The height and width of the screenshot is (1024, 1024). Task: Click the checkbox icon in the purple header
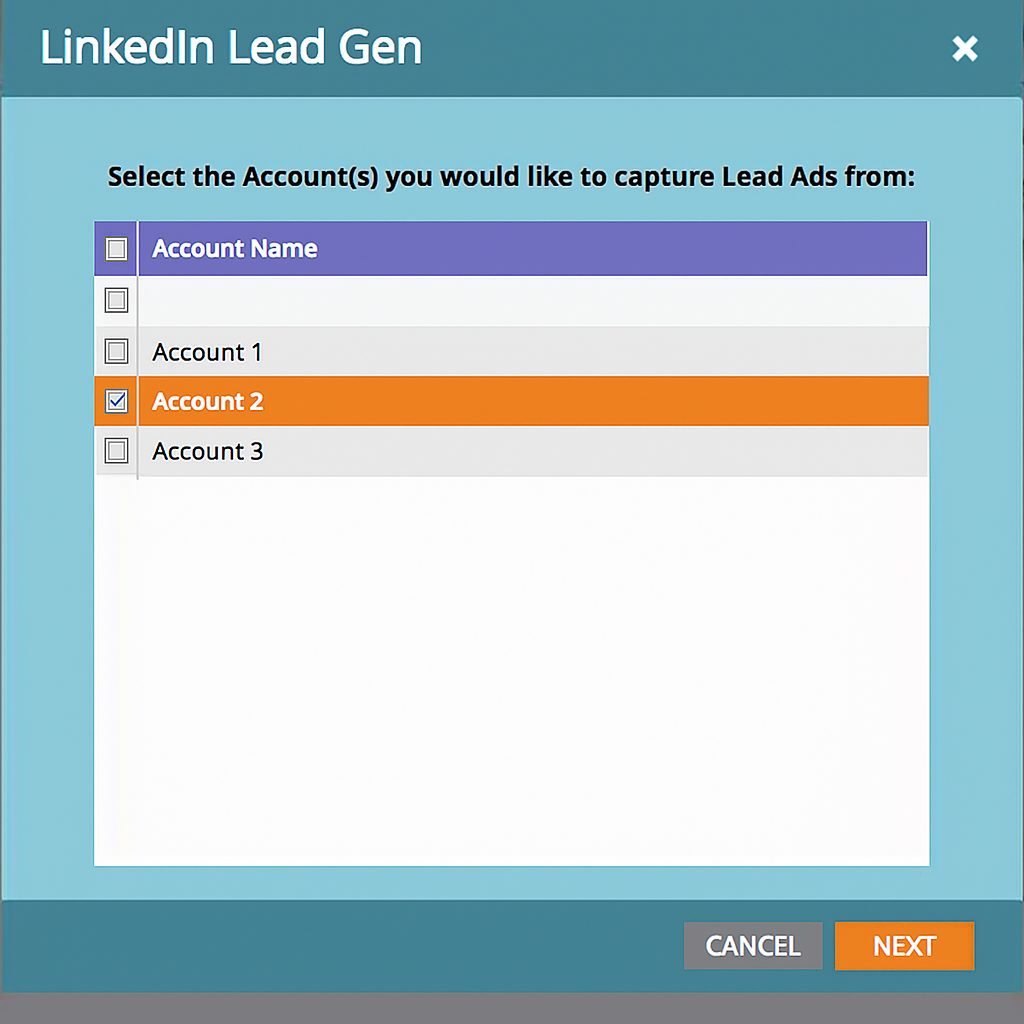(115, 248)
